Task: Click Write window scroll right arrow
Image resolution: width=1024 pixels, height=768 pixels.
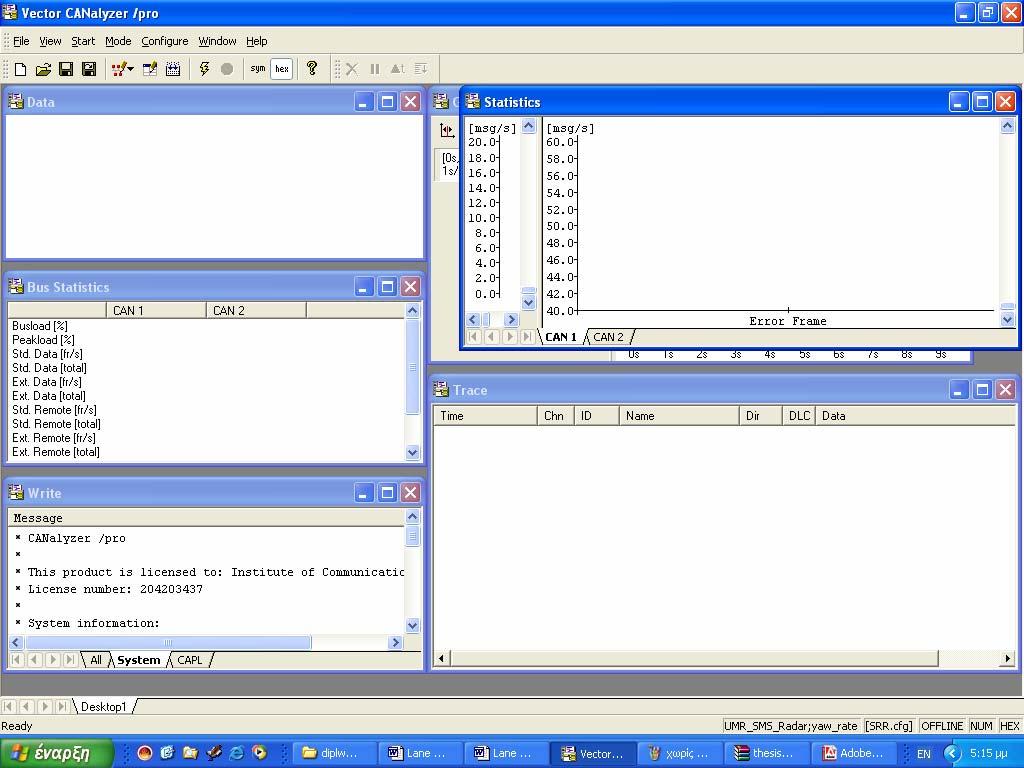Action: [394, 643]
